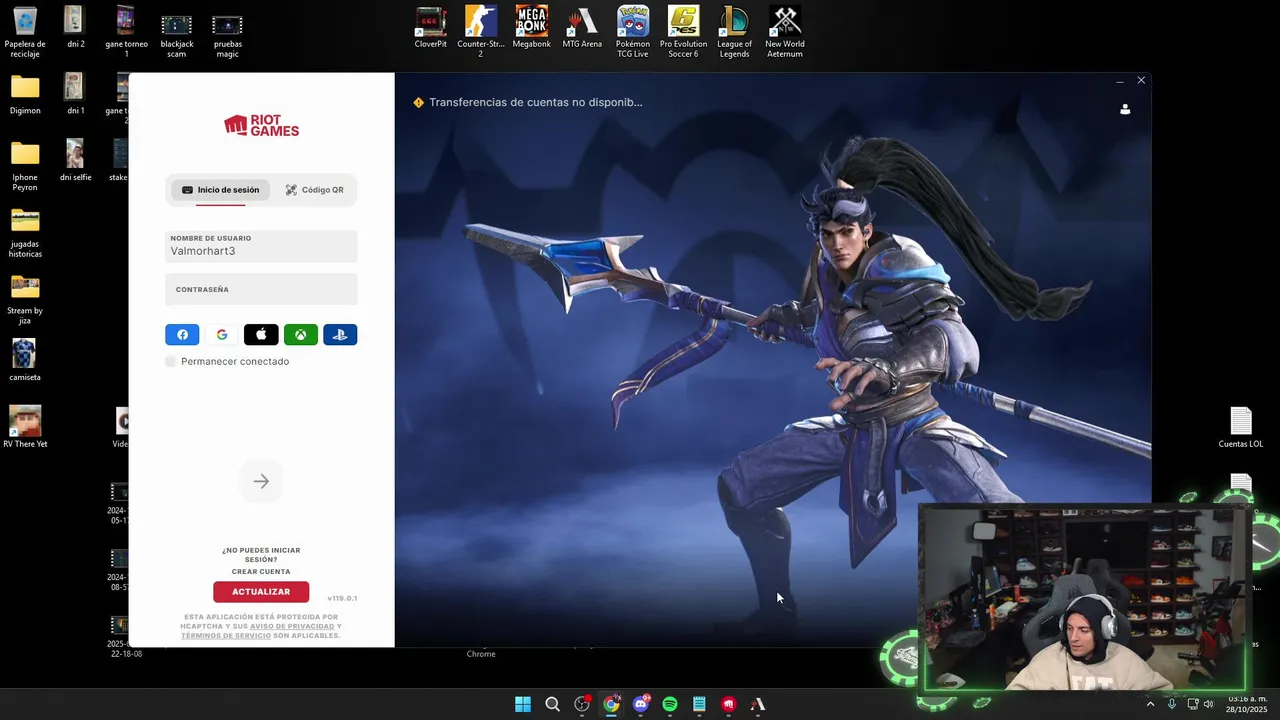1280x720 pixels.
Task: Select Pro Evolution Soccer 6 shortcut
Action: pos(683,32)
